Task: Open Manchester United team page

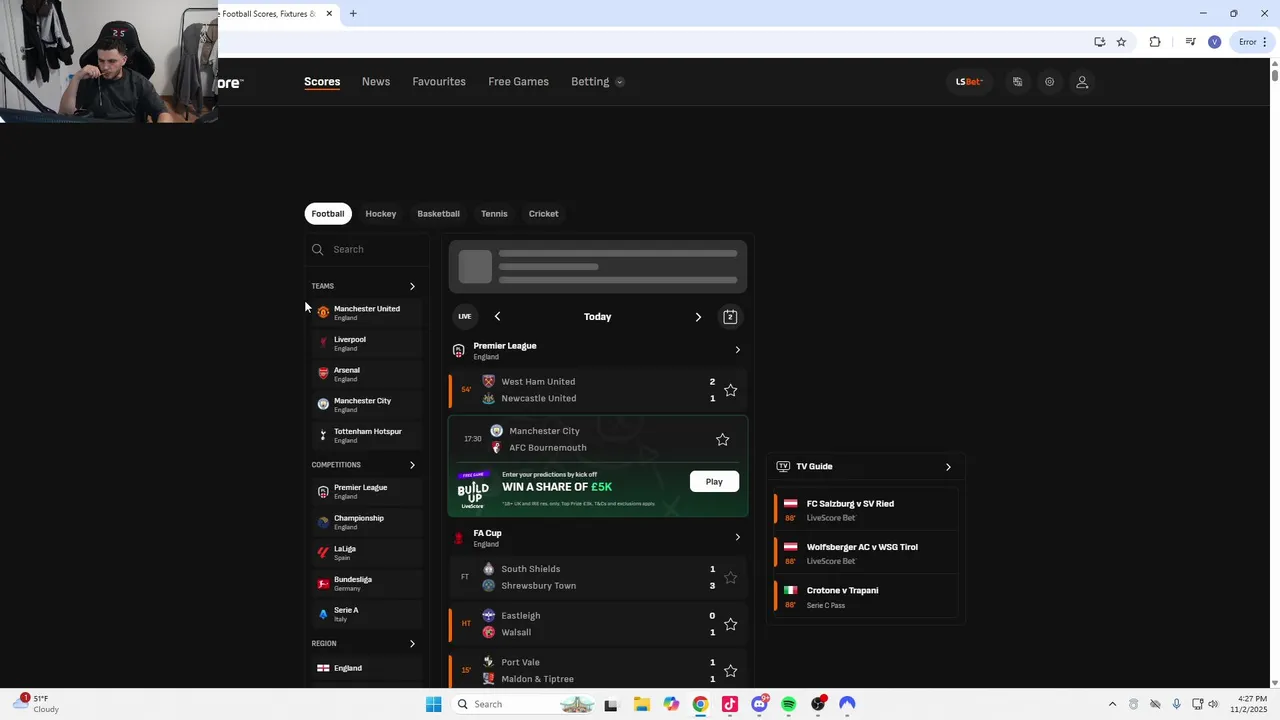Action: (365, 313)
